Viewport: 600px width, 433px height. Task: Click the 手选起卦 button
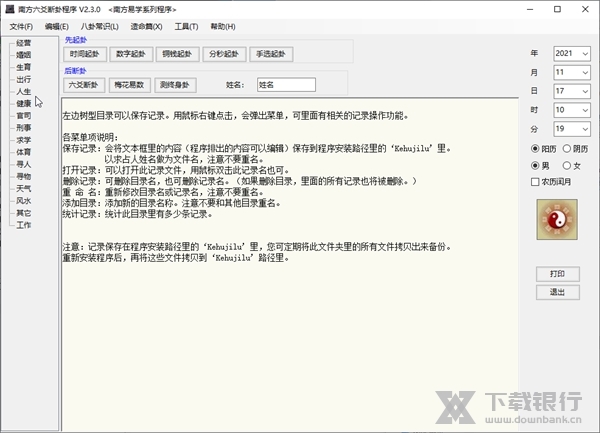pyautogui.click(x=271, y=54)
